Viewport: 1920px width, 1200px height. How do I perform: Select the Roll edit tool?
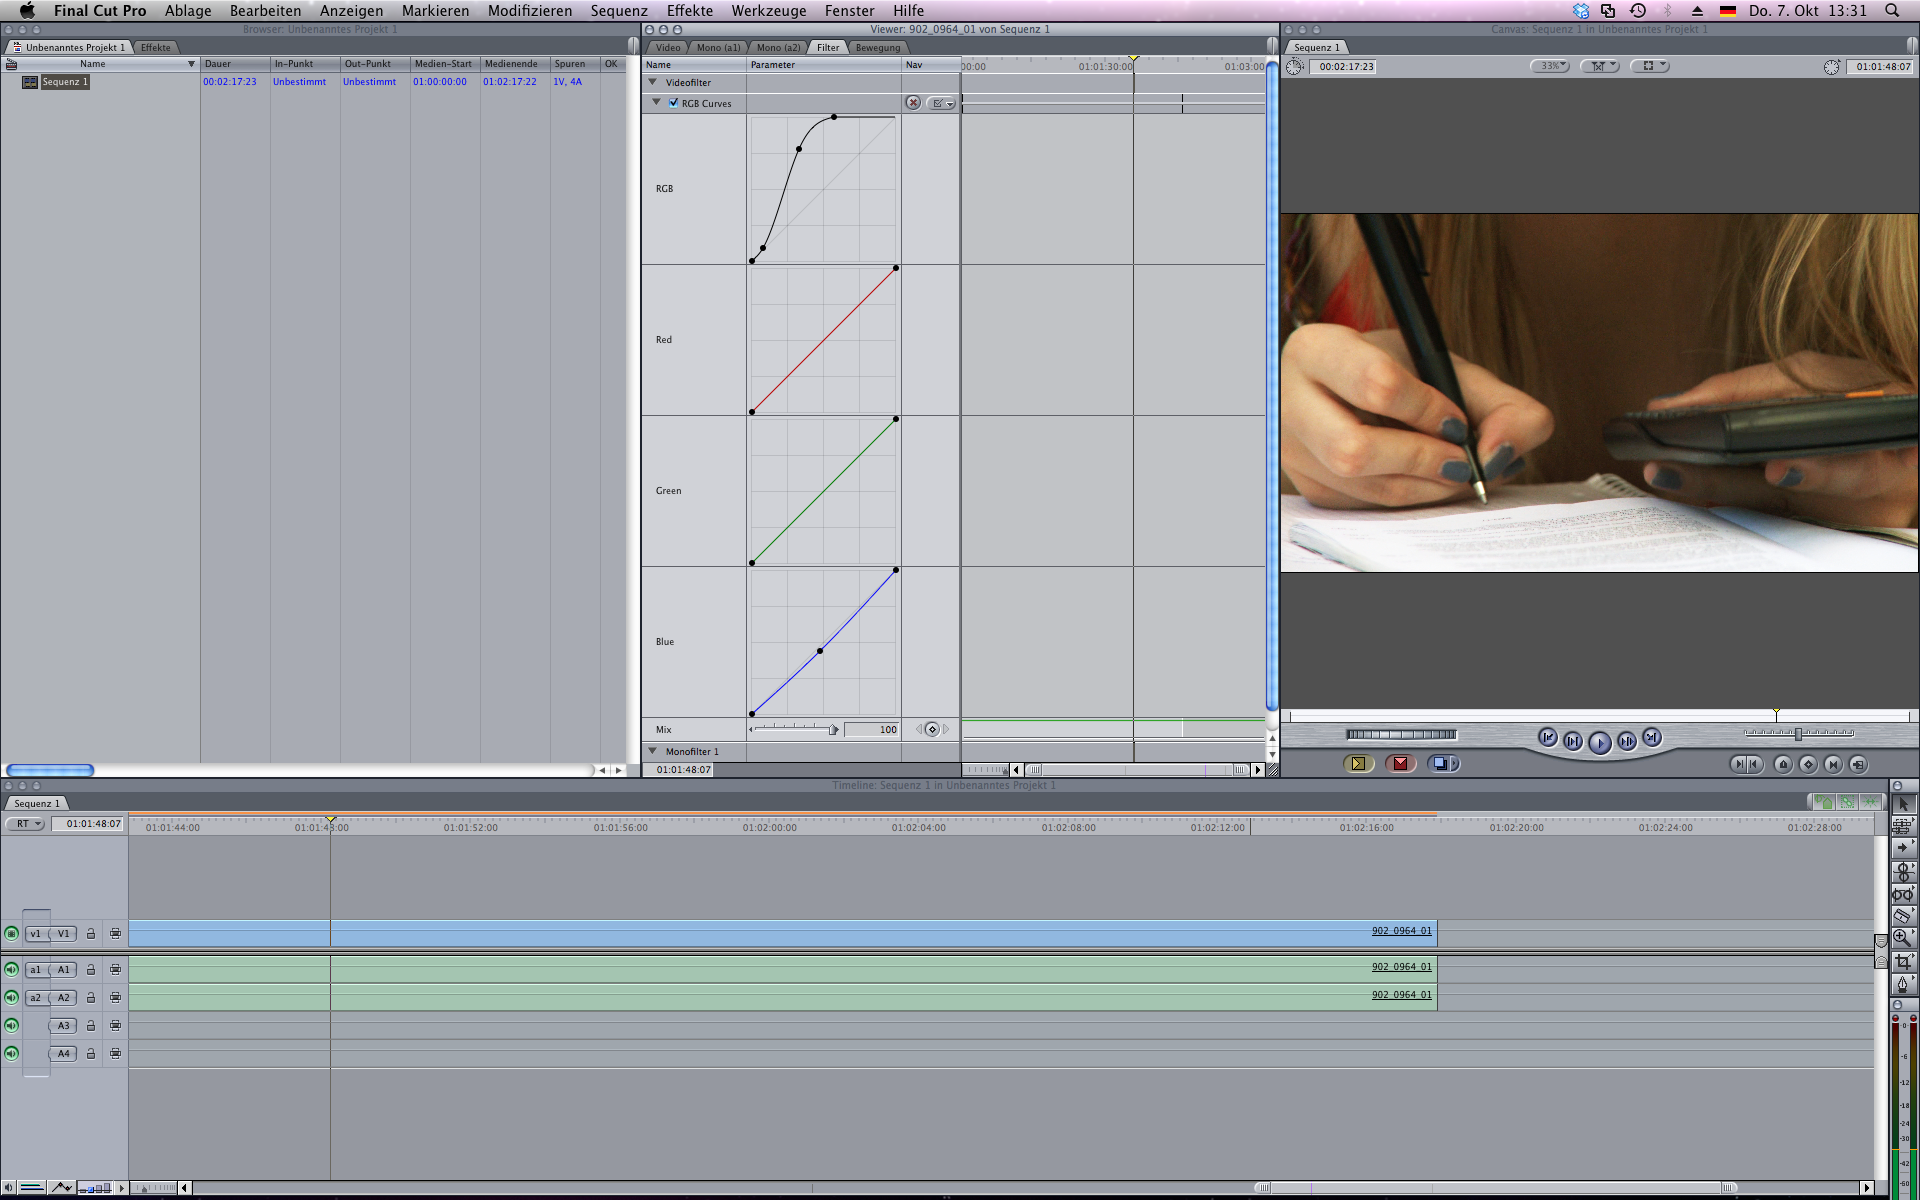pyautogui.click(x=1903, y=871)
